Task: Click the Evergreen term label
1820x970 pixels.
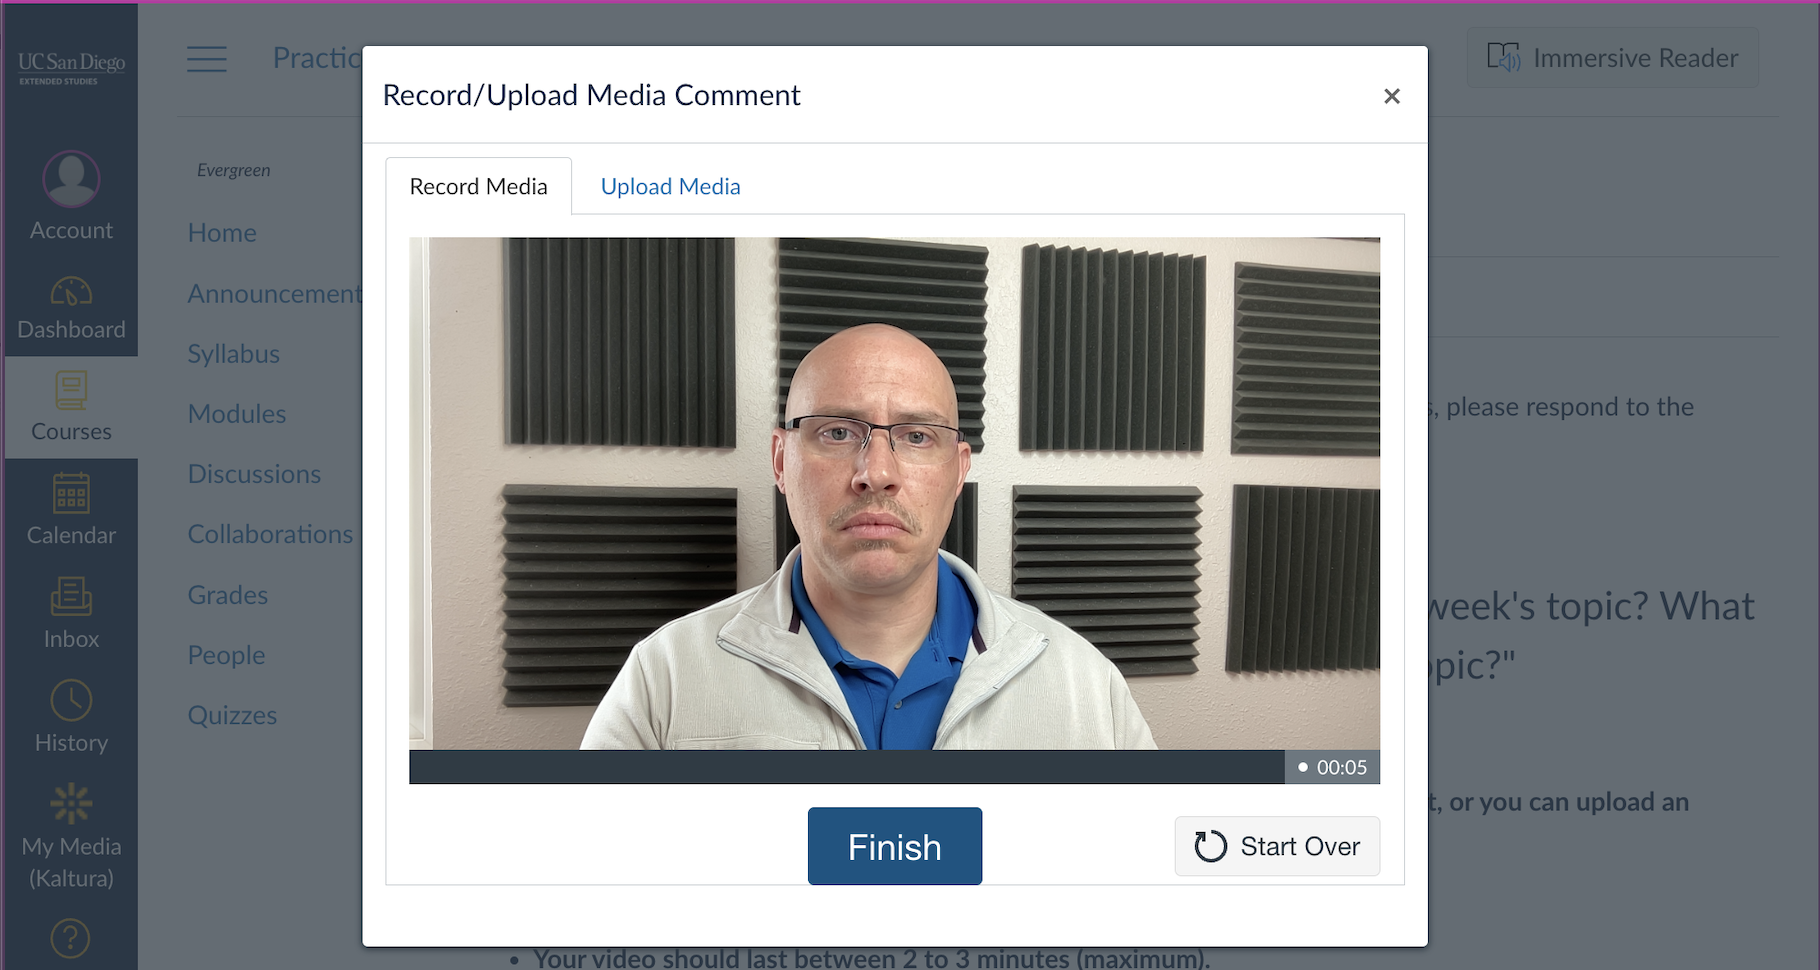Action: 233,170
